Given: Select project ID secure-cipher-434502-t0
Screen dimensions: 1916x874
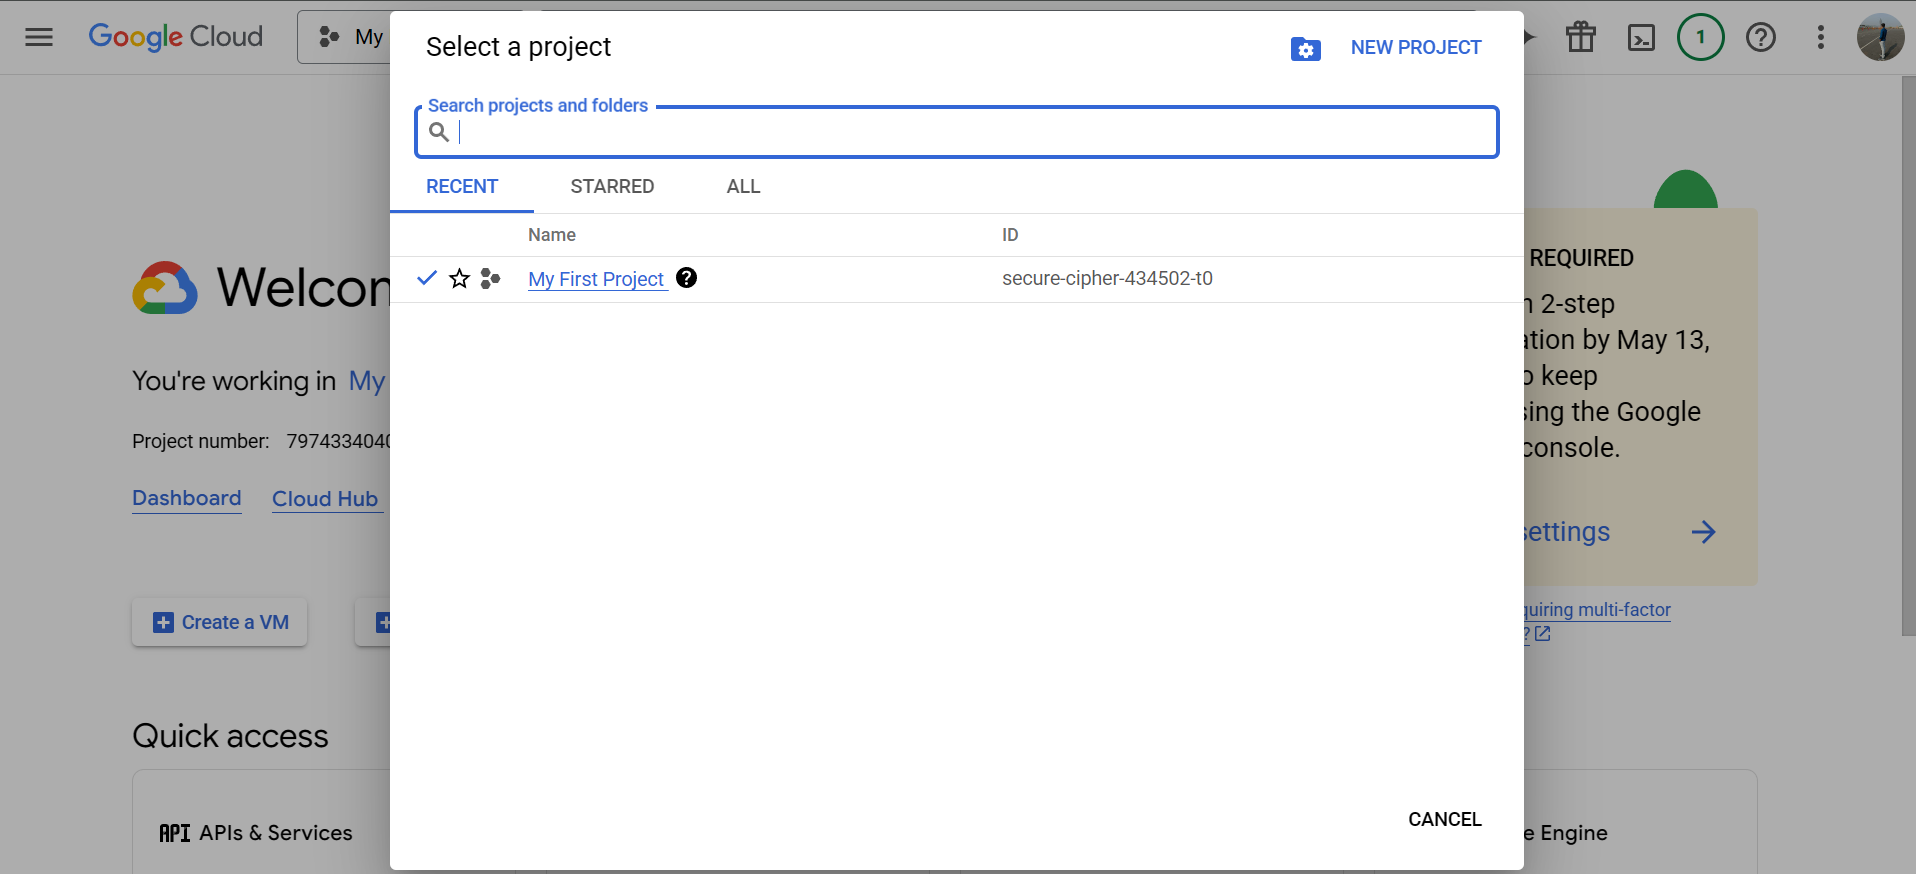Looking at the screenshot, I should pos(1107,279).
